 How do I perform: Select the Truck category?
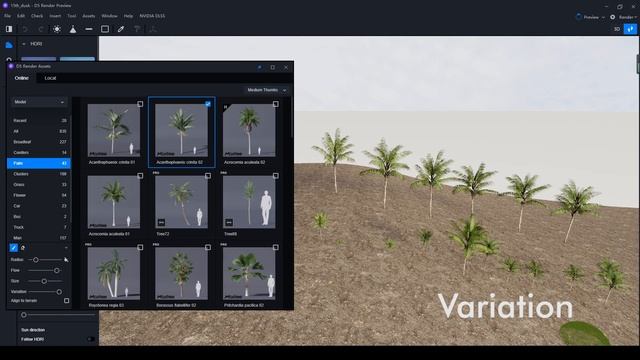coord(39,227)
